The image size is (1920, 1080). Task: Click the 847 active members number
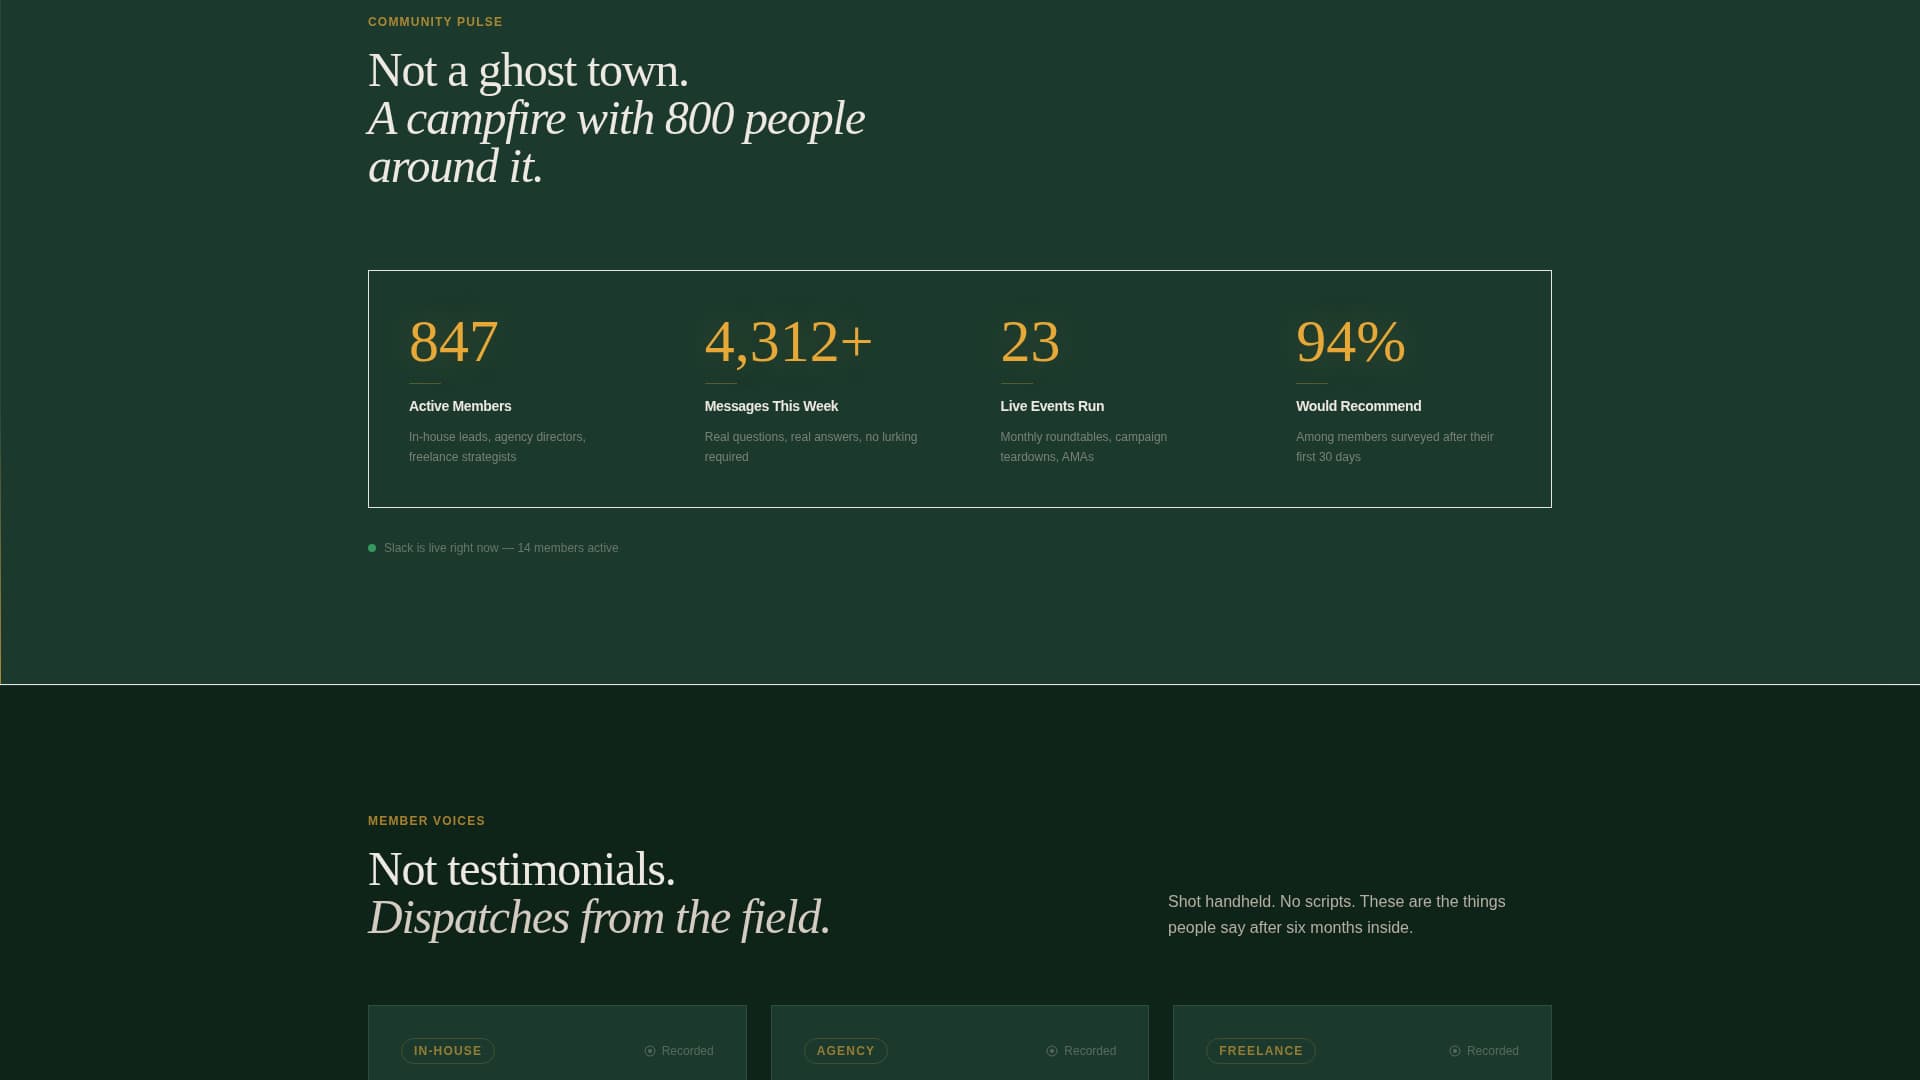coord(453,342)
